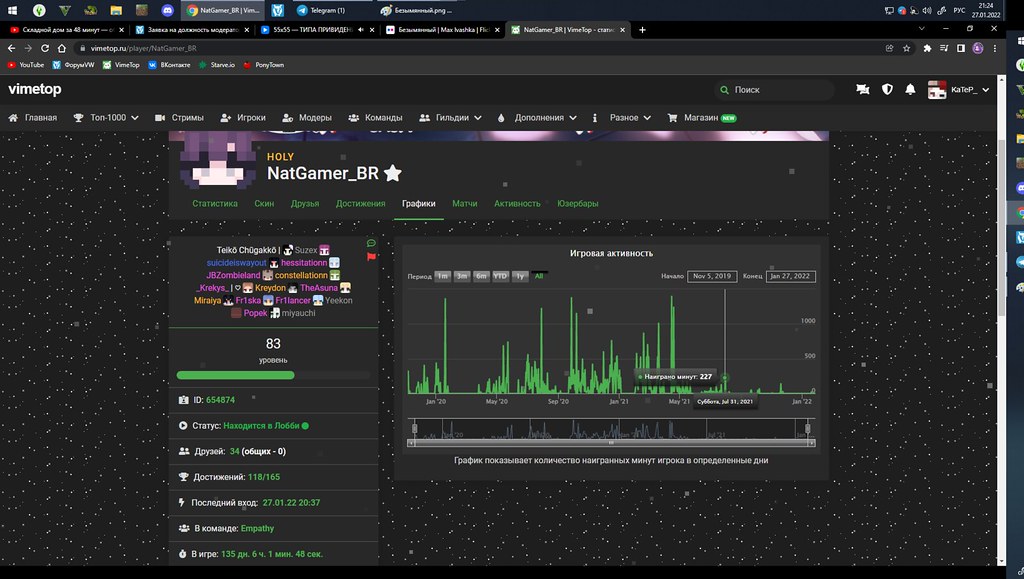Select the 1m period range button

[443, 276]
